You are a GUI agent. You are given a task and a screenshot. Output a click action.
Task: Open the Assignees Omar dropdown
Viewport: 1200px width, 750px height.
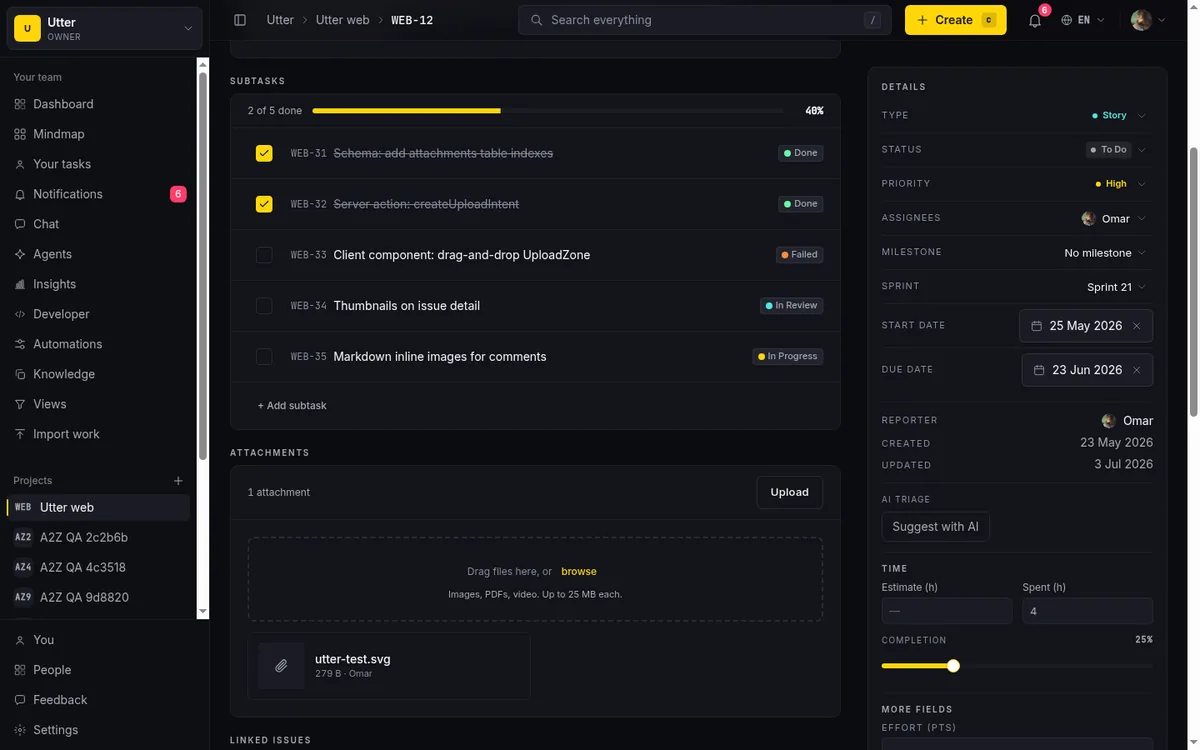[x=1114, y=218]
